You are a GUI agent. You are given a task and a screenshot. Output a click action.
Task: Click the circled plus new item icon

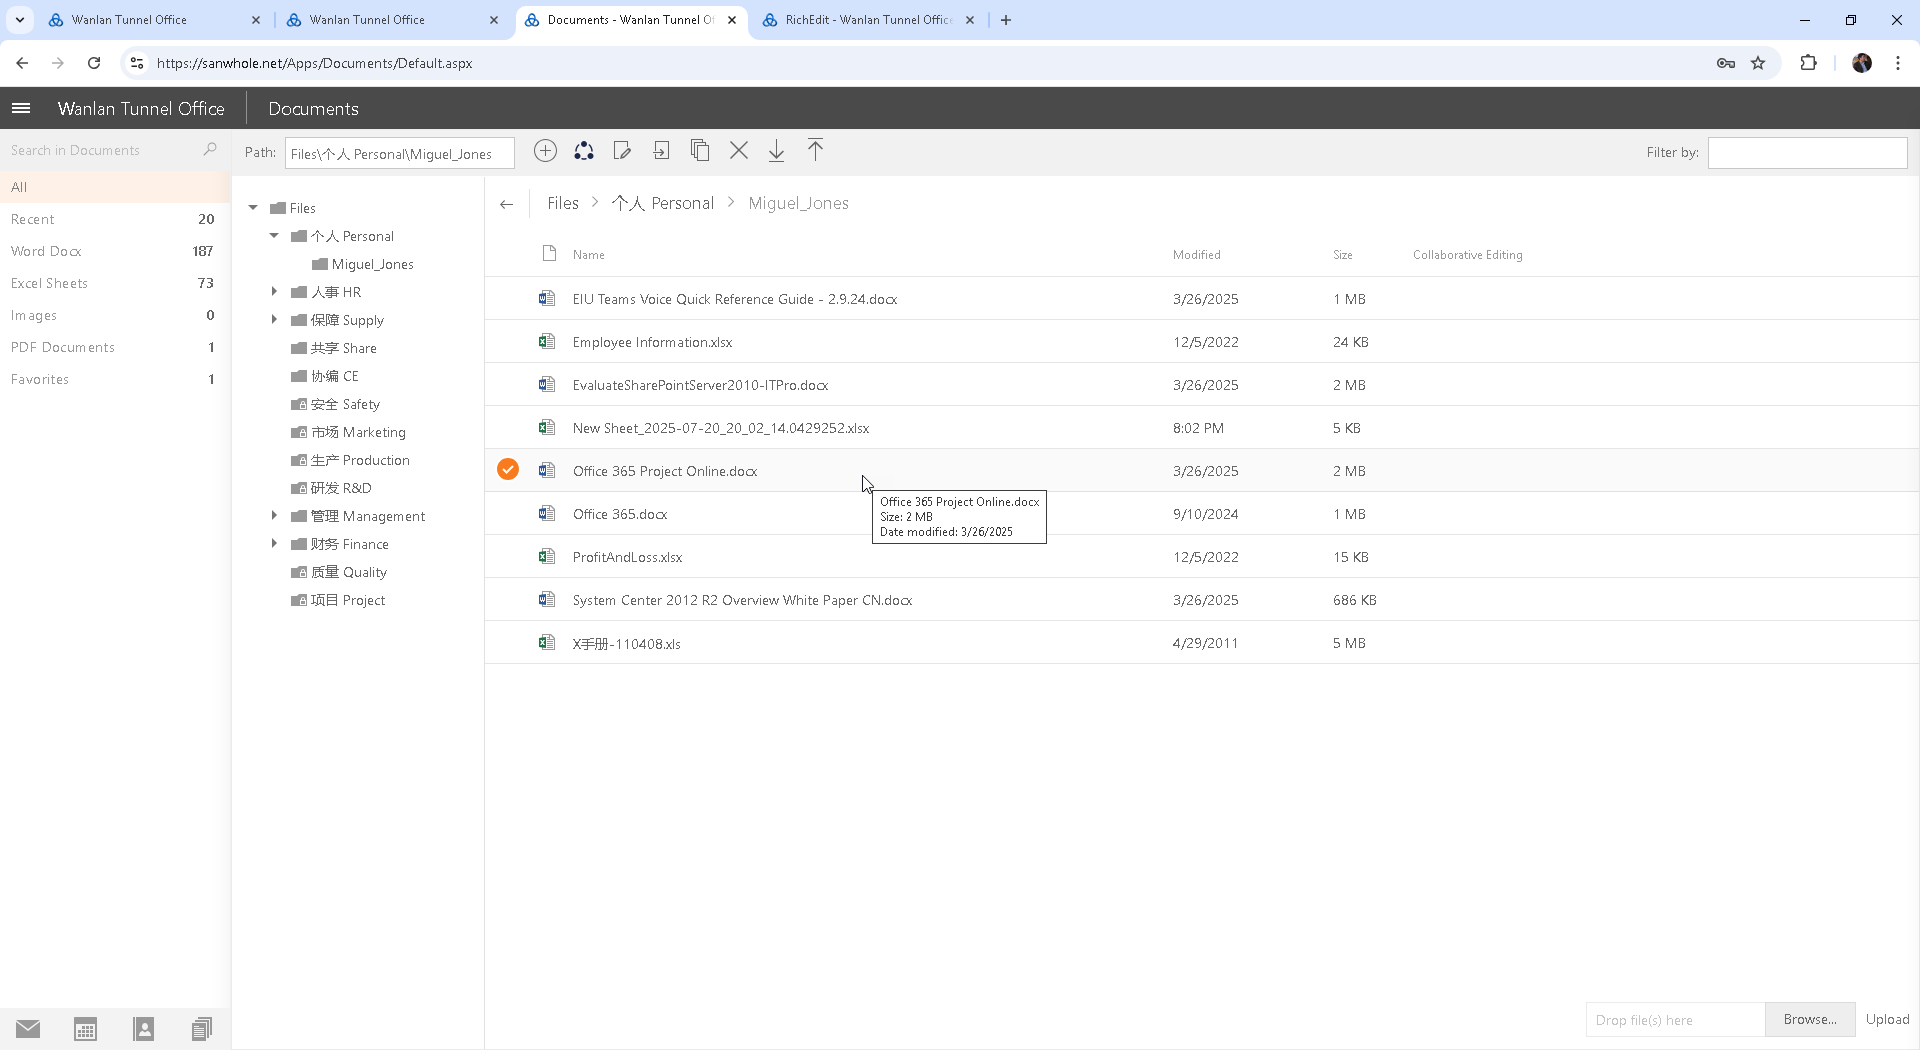tap(545, 151)
